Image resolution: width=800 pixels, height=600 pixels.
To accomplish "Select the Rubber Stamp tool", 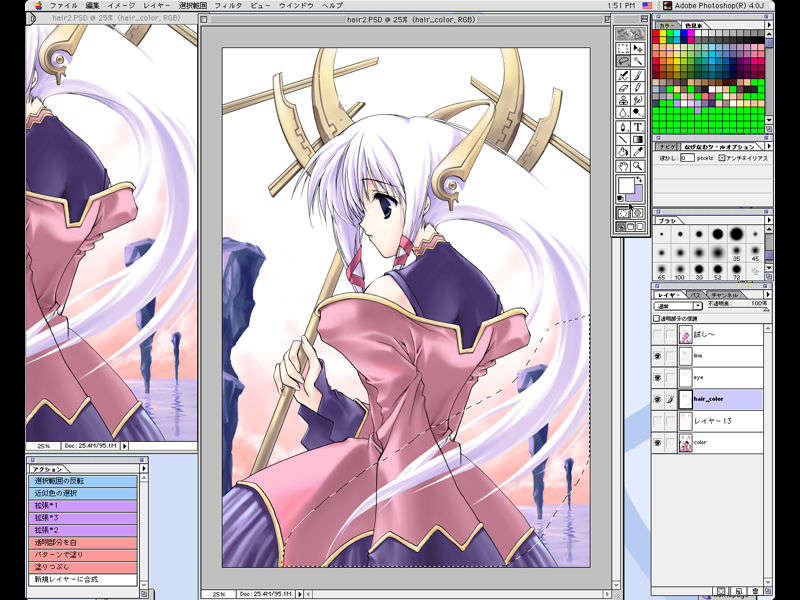I will tap(622, 101).
